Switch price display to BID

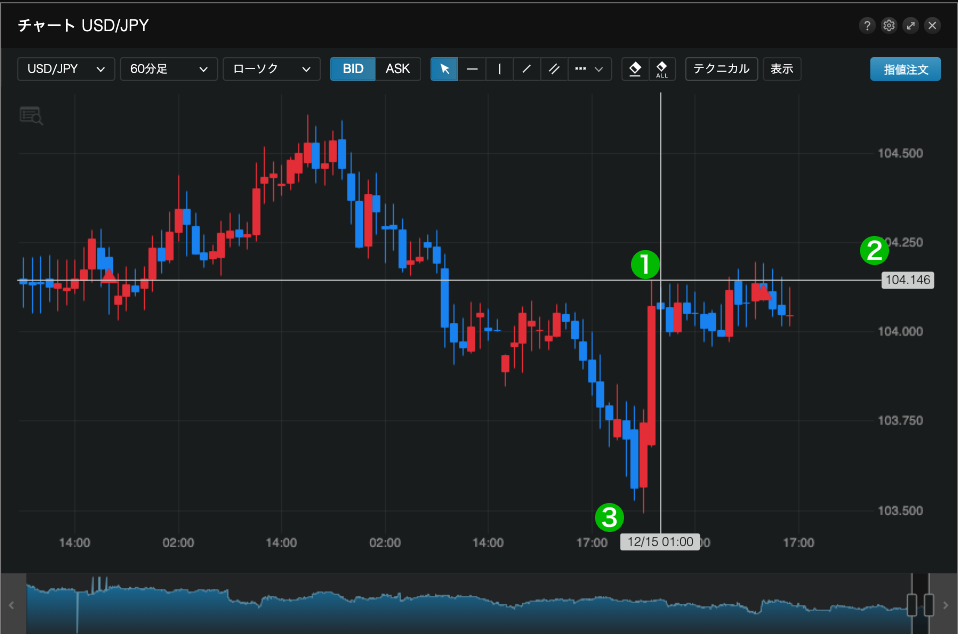[353, 69]
